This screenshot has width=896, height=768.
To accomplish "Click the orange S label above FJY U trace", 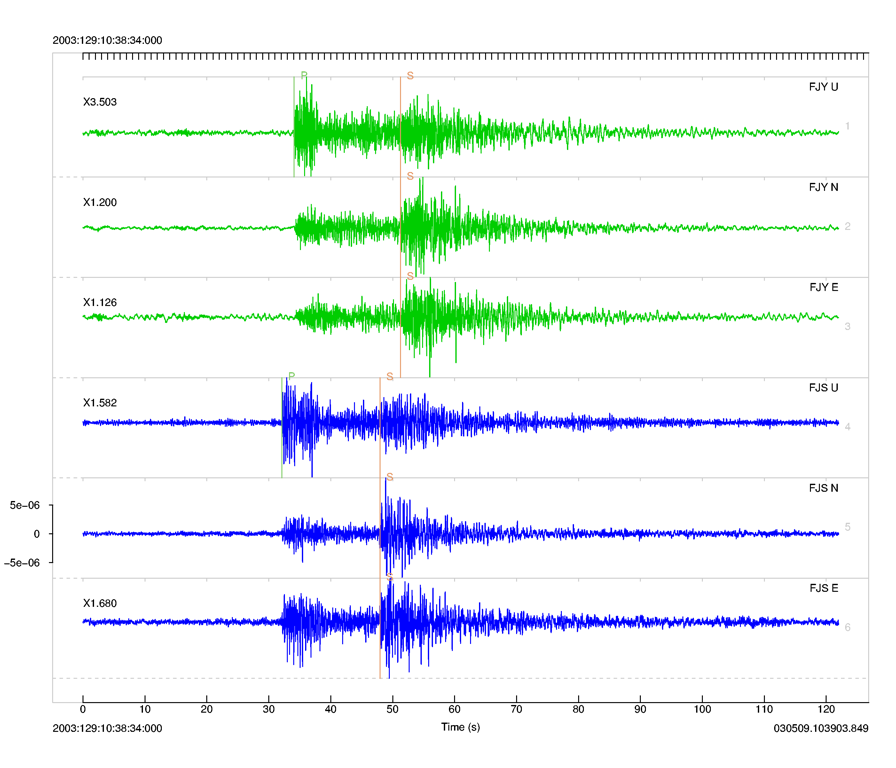I will [410, 76].
